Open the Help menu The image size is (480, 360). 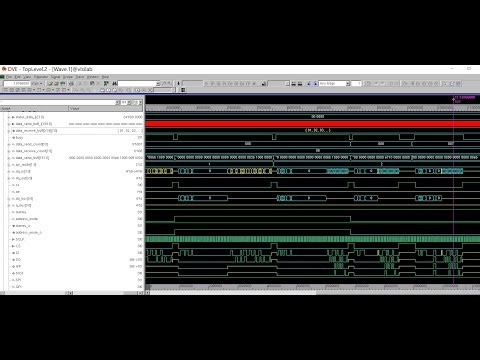point(105,77)
